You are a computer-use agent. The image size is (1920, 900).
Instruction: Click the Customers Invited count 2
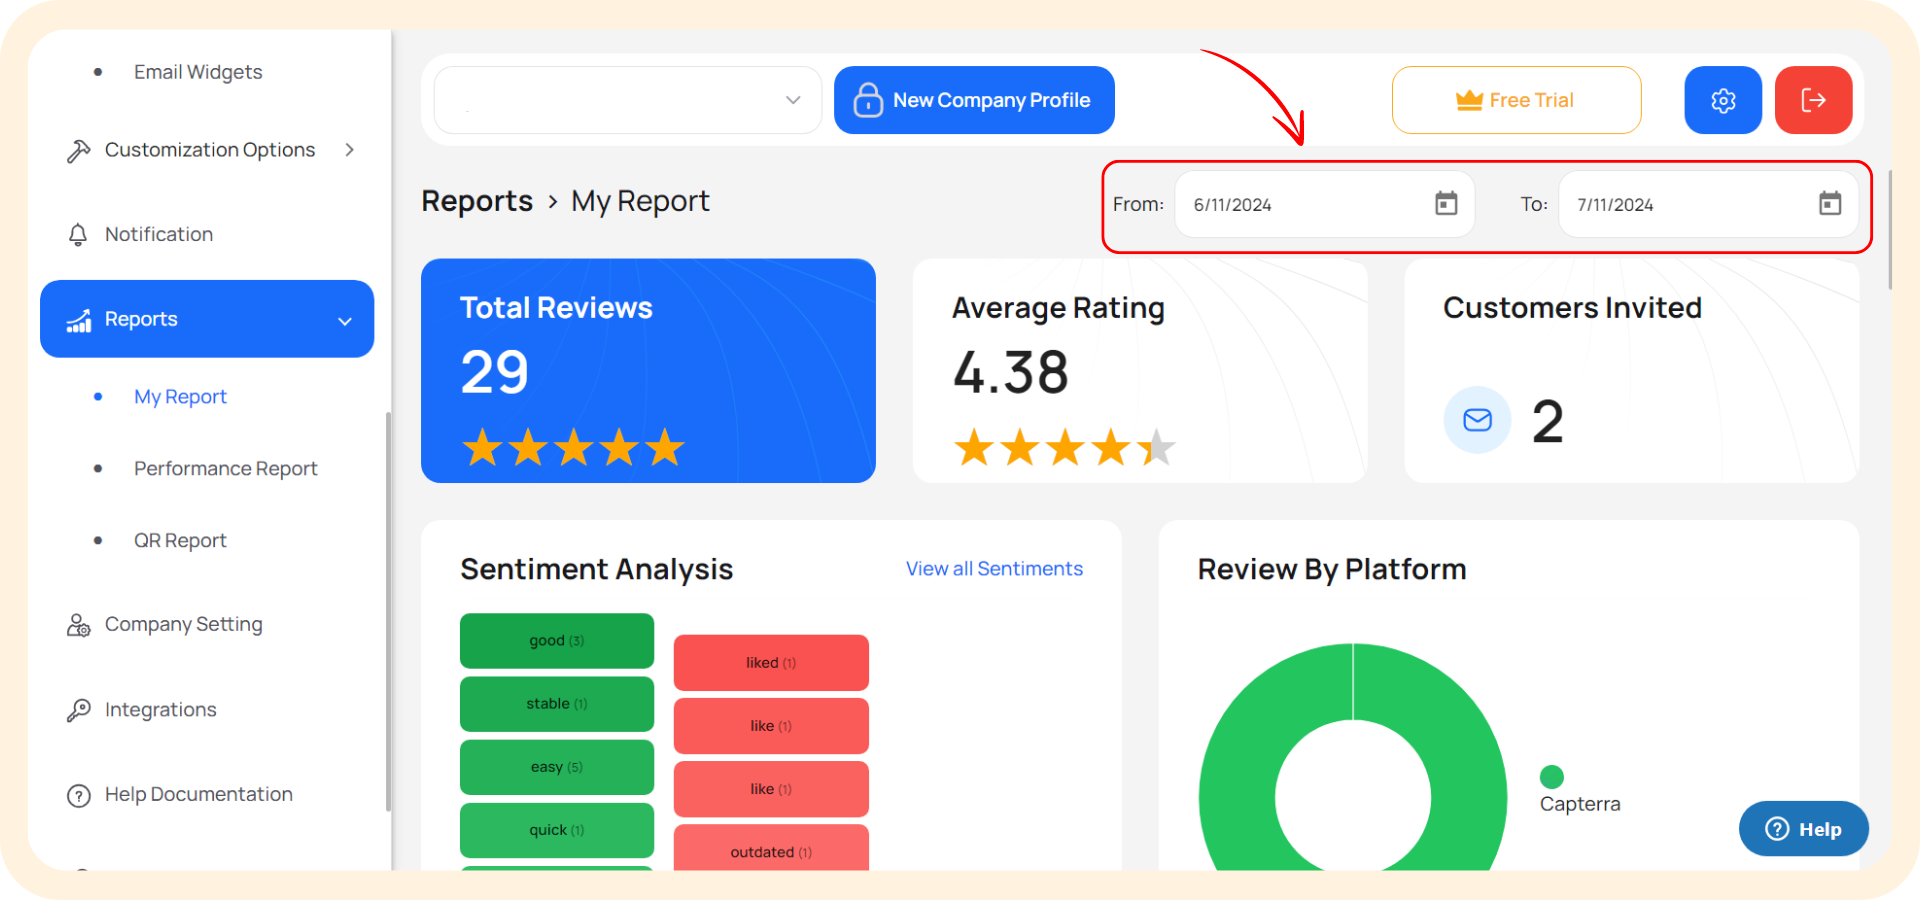(1547, 421)
